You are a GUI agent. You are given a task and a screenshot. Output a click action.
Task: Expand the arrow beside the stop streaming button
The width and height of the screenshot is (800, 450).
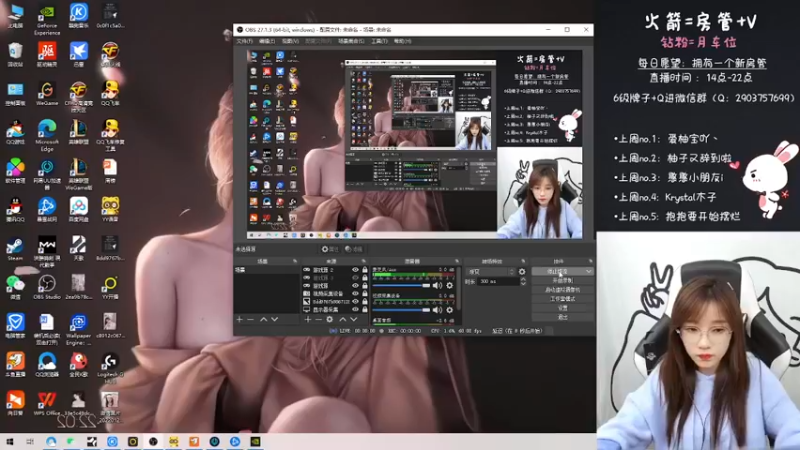(x=588, y=271)
